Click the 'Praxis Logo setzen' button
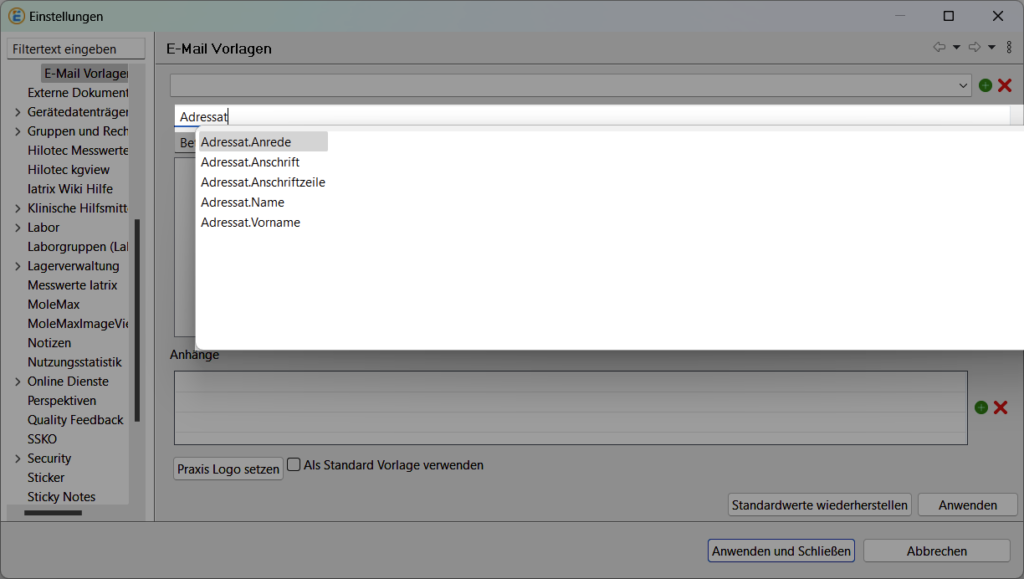Viewport: 1024px width, 579px height. [x=228, y=469]
